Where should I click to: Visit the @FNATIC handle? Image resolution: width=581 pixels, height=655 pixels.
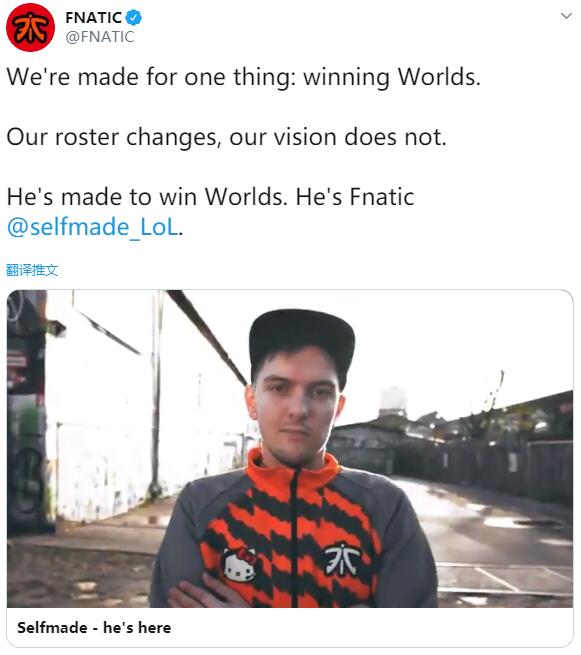tap(100, 37)
